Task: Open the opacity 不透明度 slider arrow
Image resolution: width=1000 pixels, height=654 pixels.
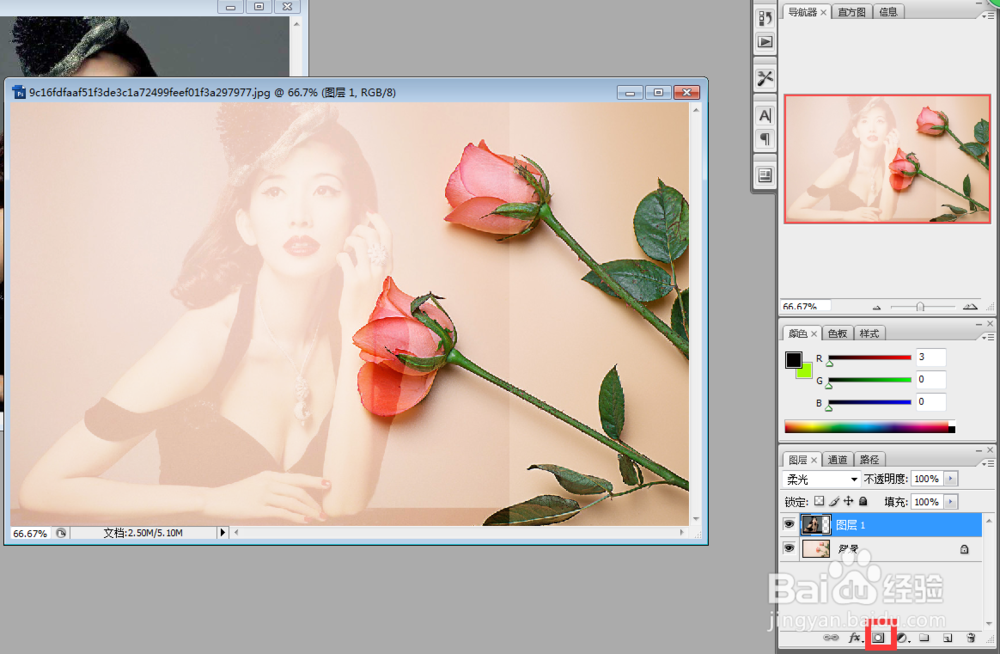Action: click(x=951, y=479)
